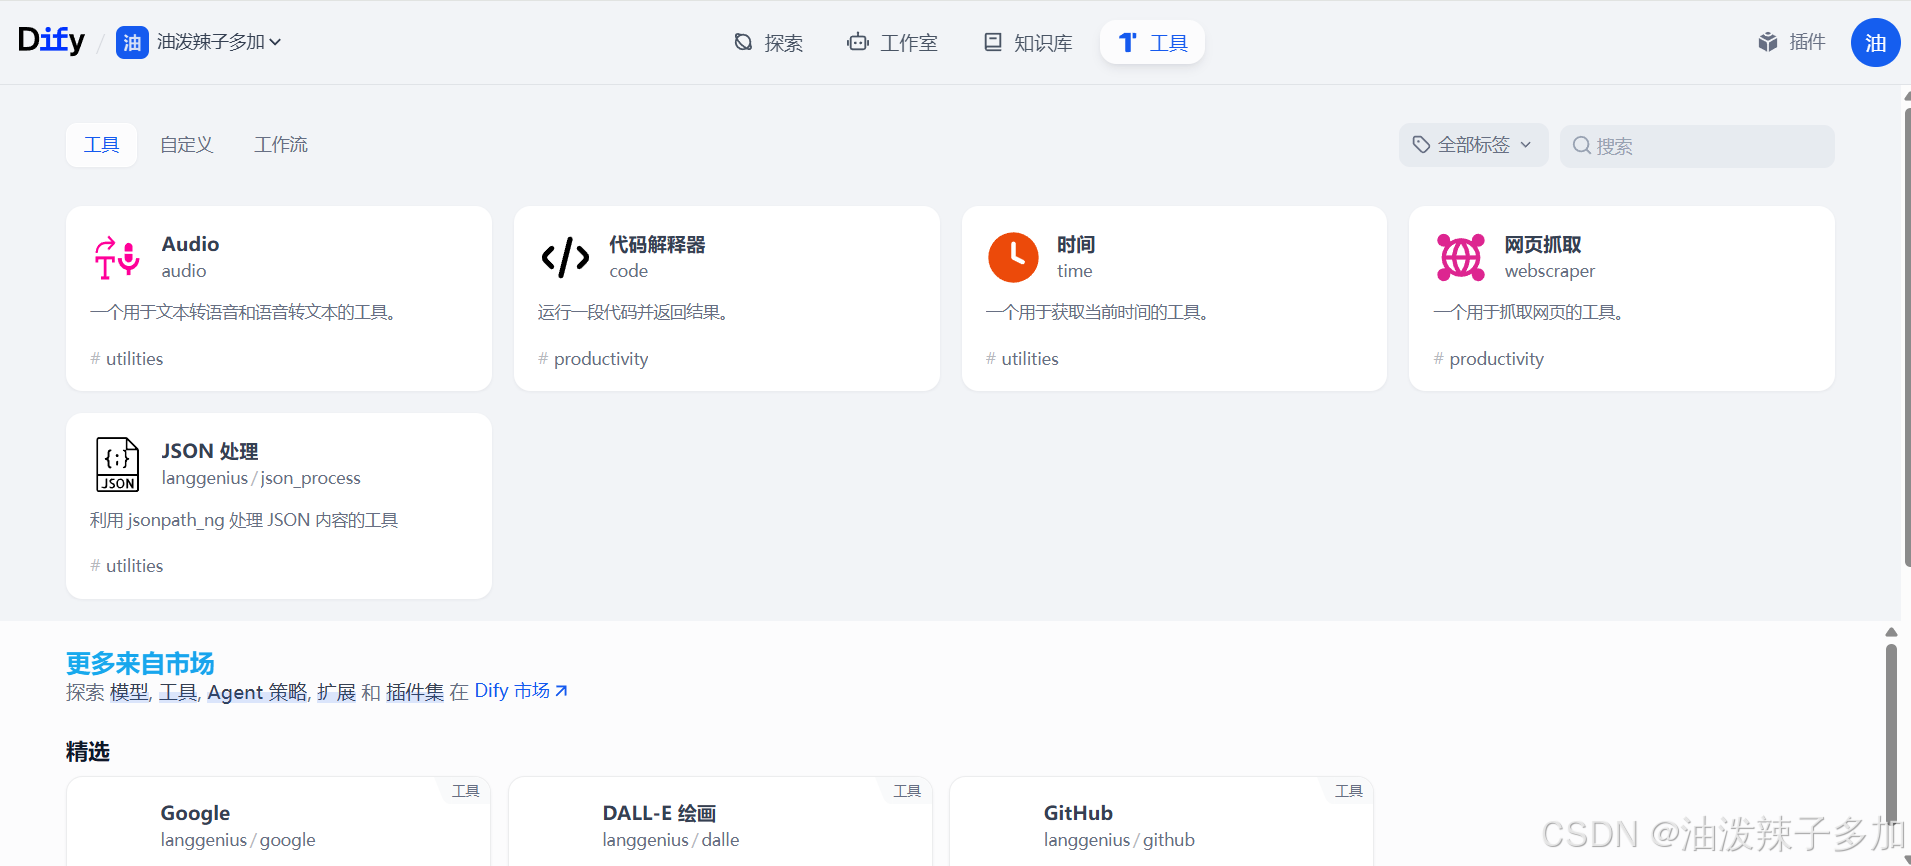Click the tag icon in 全部标签 filter

point(1421,145)
